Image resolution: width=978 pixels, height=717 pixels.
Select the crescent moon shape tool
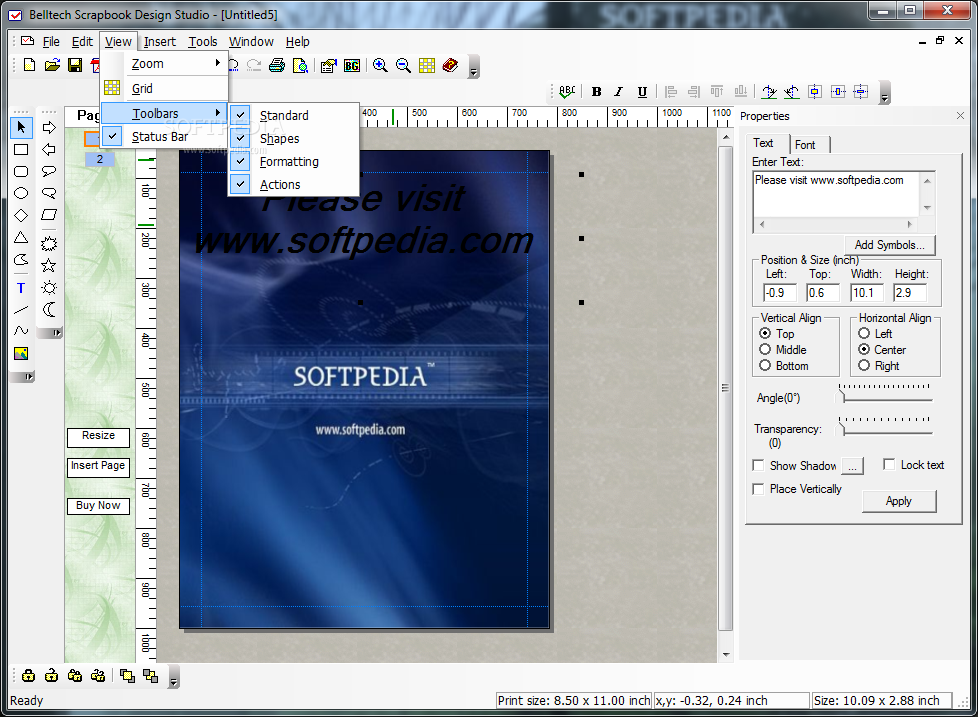49,309
